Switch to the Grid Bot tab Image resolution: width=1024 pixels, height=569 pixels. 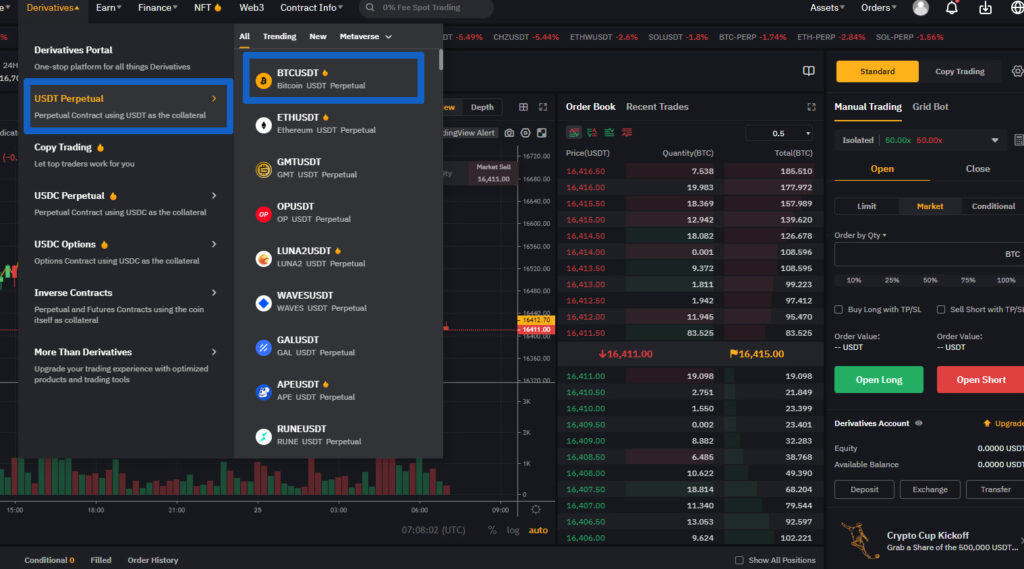(930, 106)
